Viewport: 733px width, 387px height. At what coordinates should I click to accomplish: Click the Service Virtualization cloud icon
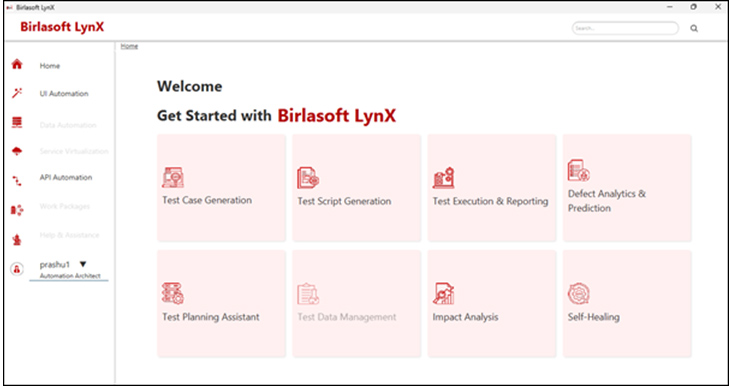pos(17,150)
